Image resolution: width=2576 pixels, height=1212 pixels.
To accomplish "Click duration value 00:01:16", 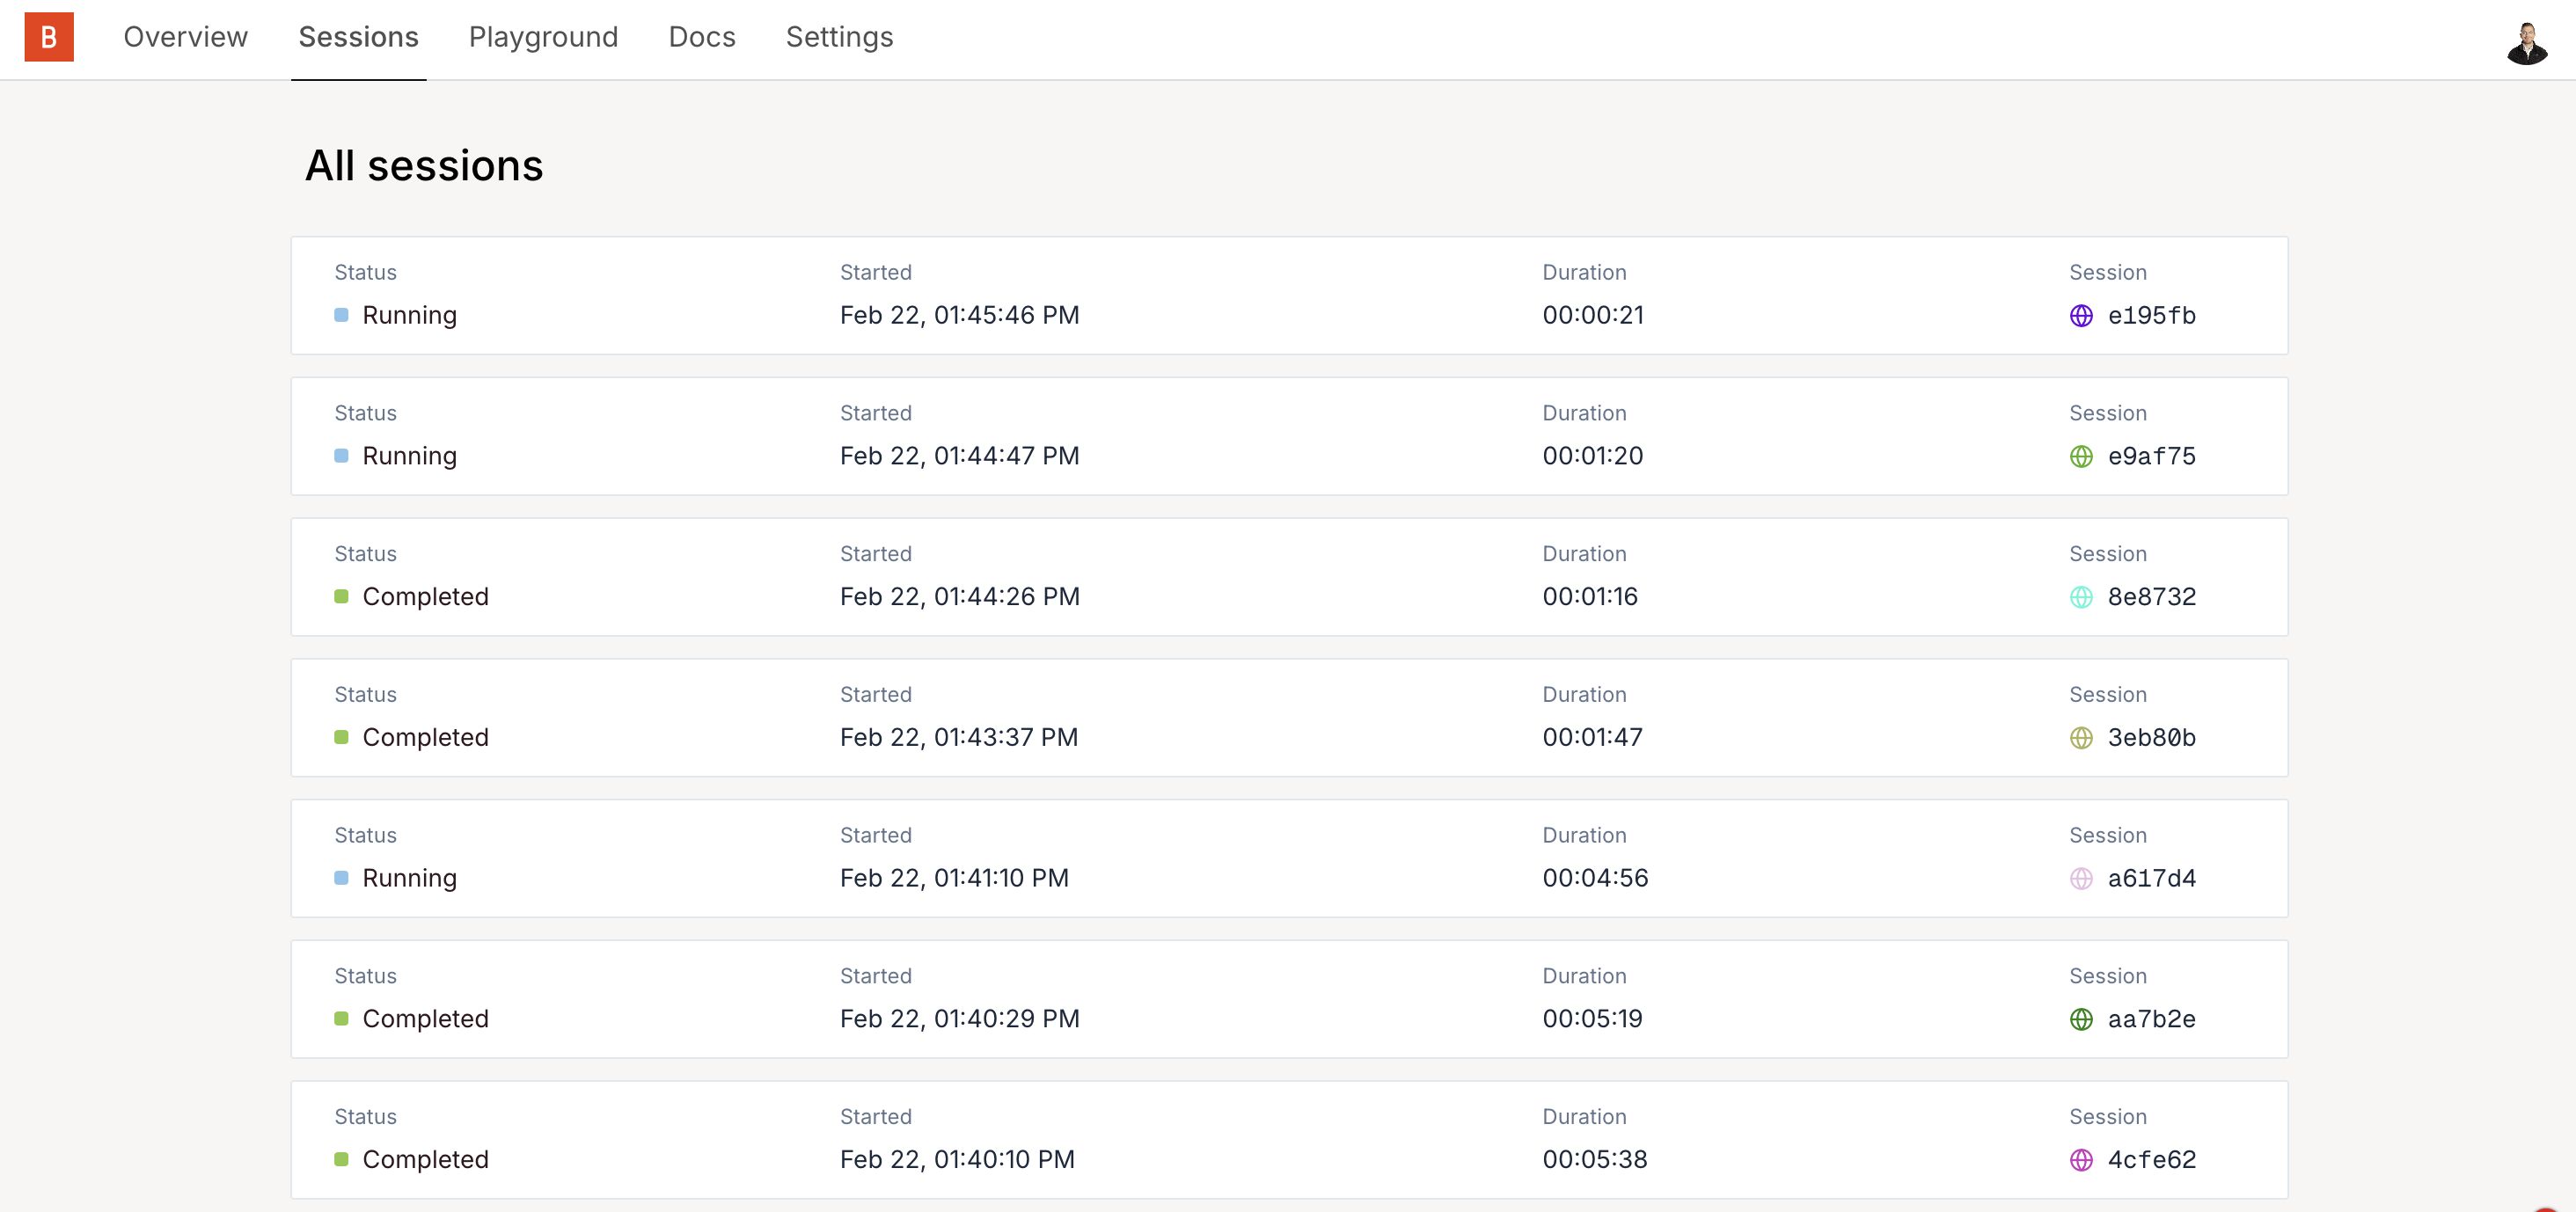I will (1590, 596).
